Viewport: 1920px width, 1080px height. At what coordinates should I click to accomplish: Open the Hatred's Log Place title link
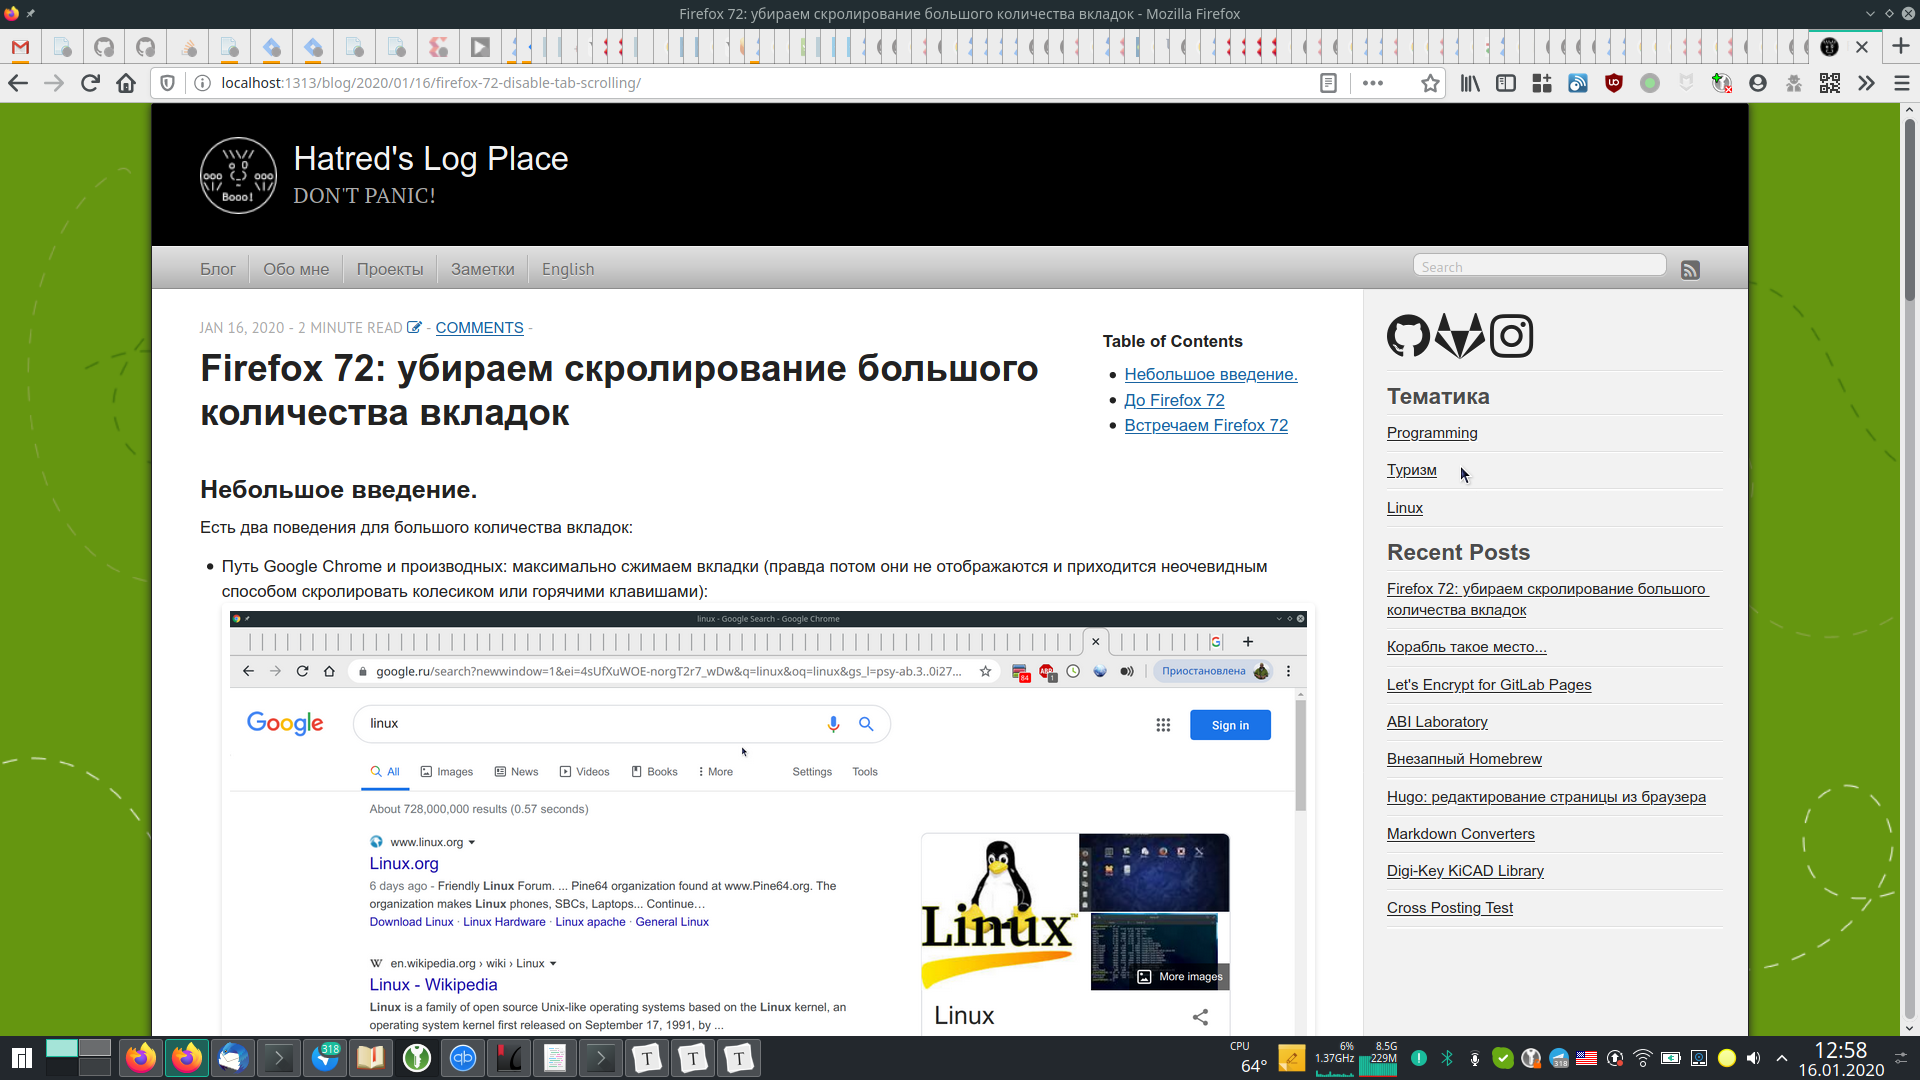[431, 158]
